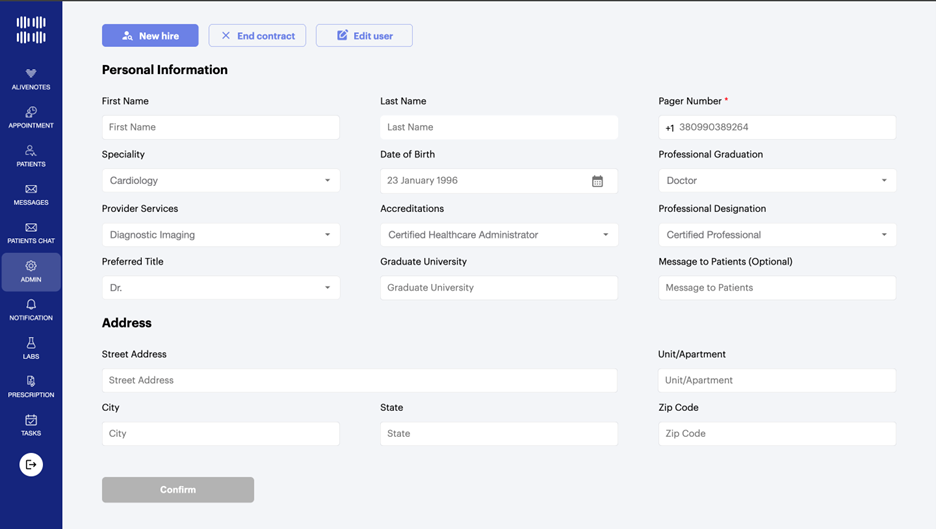Click the Edit user button

point(364,36)
